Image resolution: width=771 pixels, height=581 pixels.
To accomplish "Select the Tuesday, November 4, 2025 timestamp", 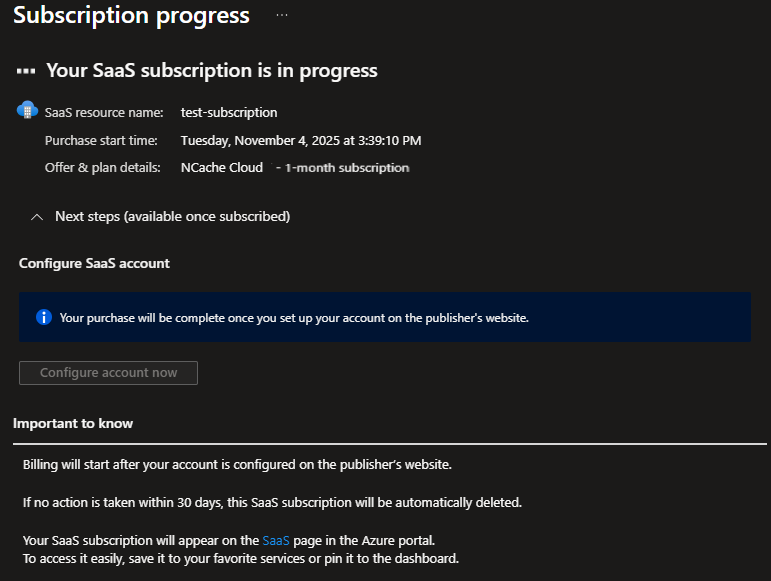I will click(x=301, y=141).
